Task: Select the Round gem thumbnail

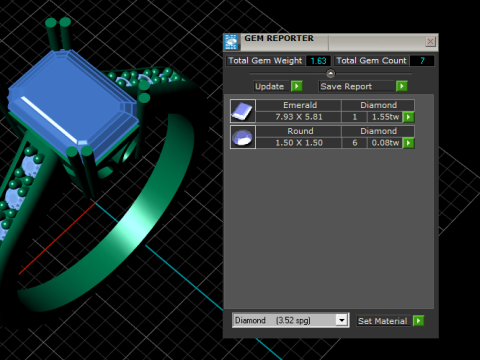Action: (x=243, y=137)
